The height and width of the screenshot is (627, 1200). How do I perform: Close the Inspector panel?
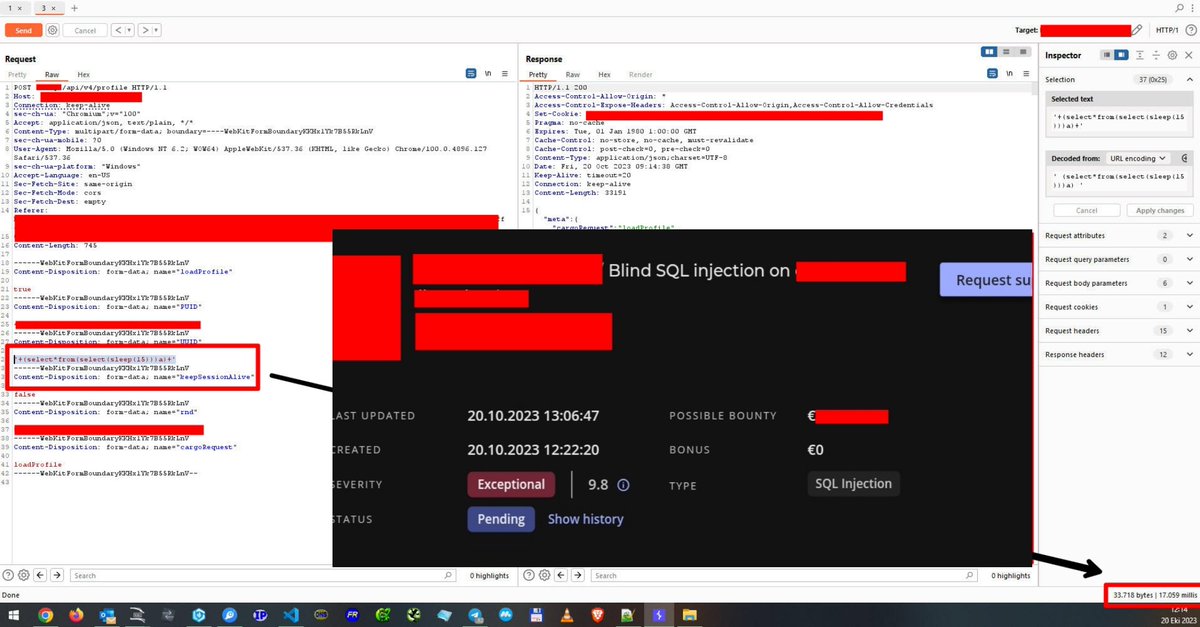pos(1188,55)
